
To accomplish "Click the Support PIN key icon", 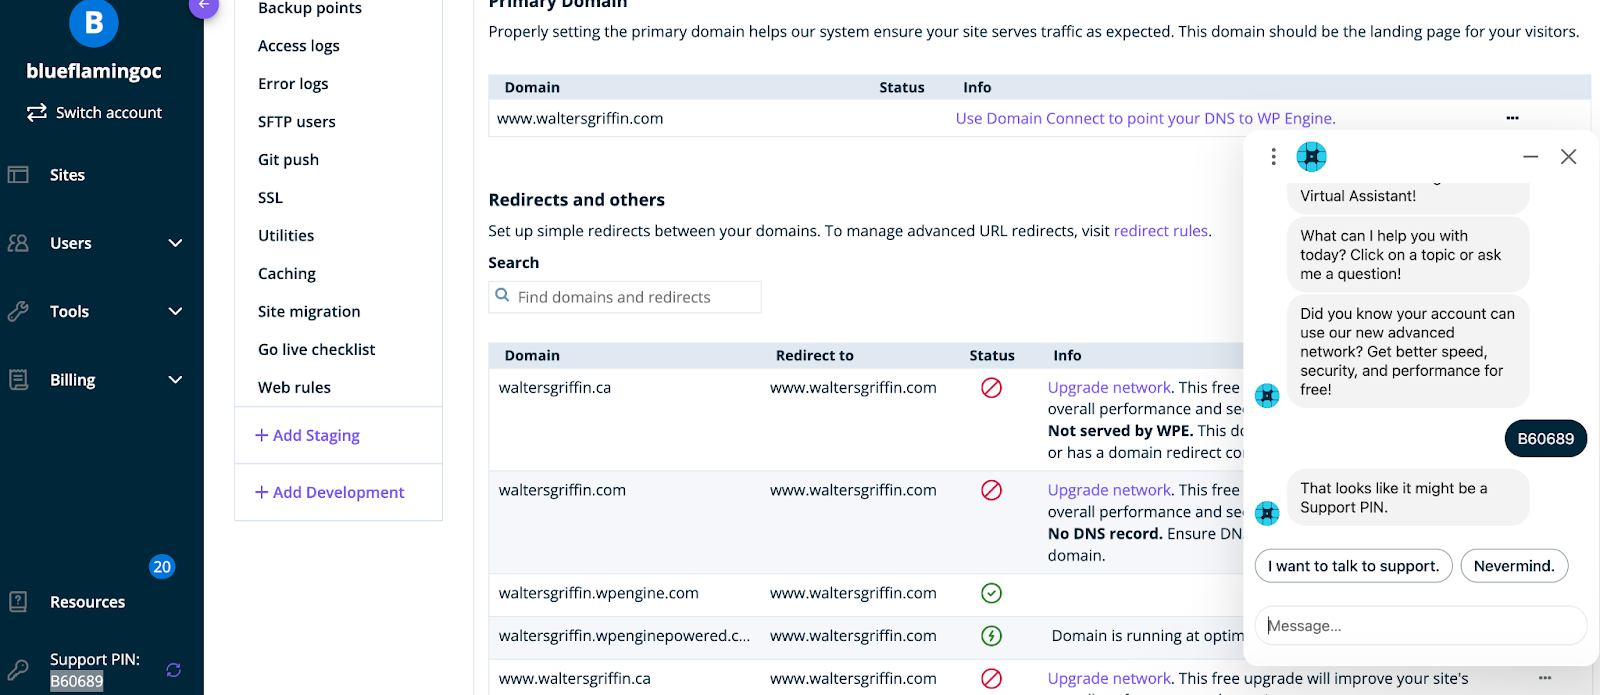I will (18, 670).
